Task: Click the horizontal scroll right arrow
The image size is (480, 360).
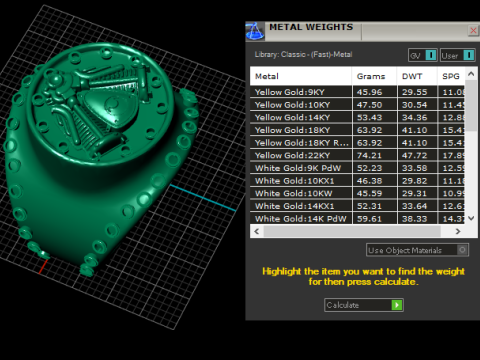Action: 458,231
